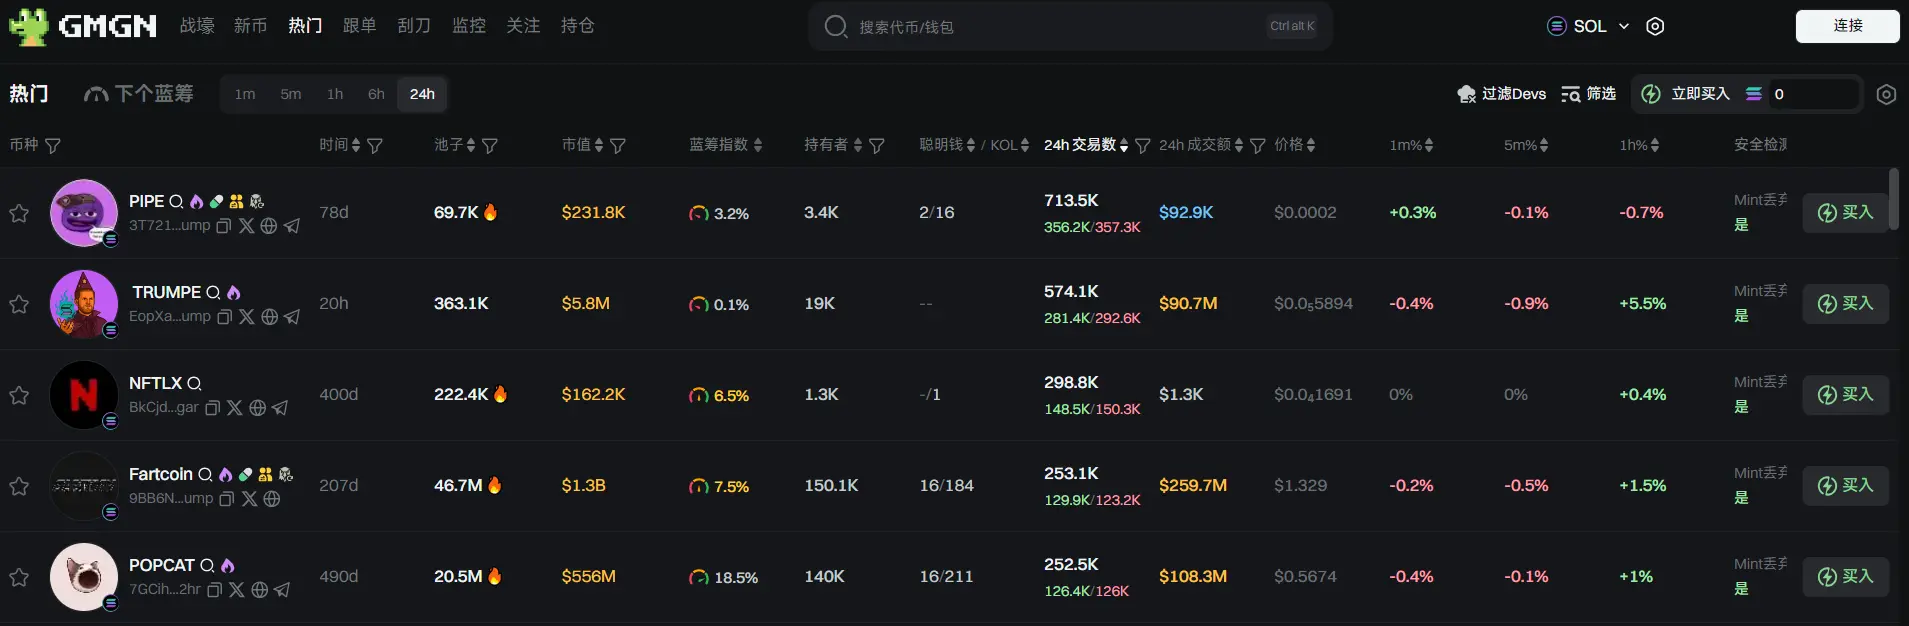
Task: Click the GMGN frog logo
Action: 29,26
